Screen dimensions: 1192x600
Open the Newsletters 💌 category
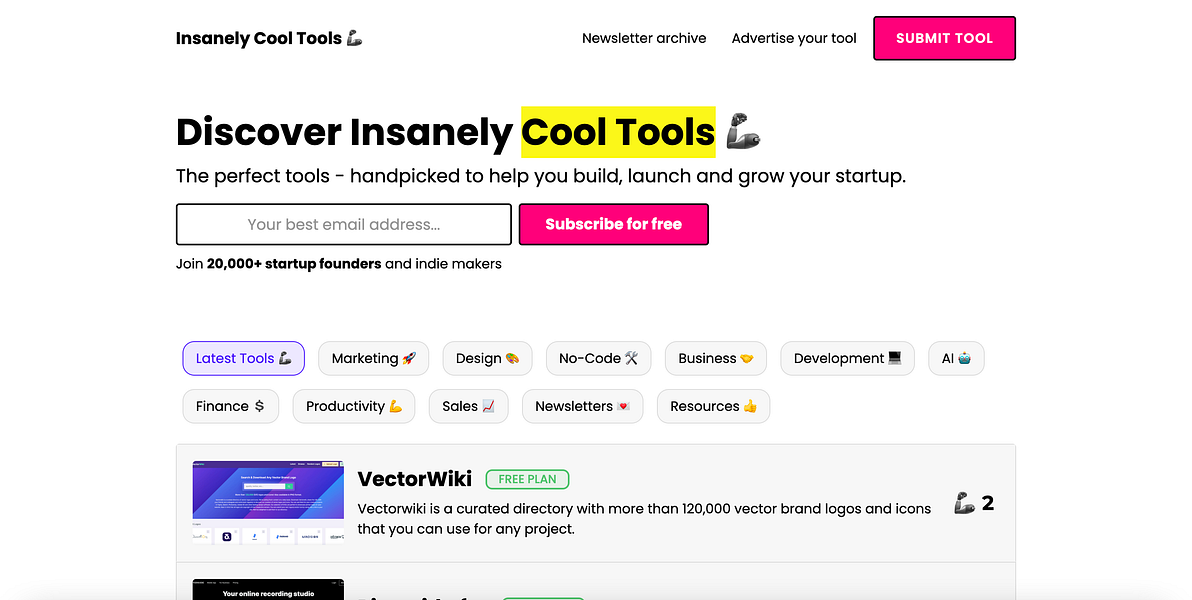click(x=582, y=406)
